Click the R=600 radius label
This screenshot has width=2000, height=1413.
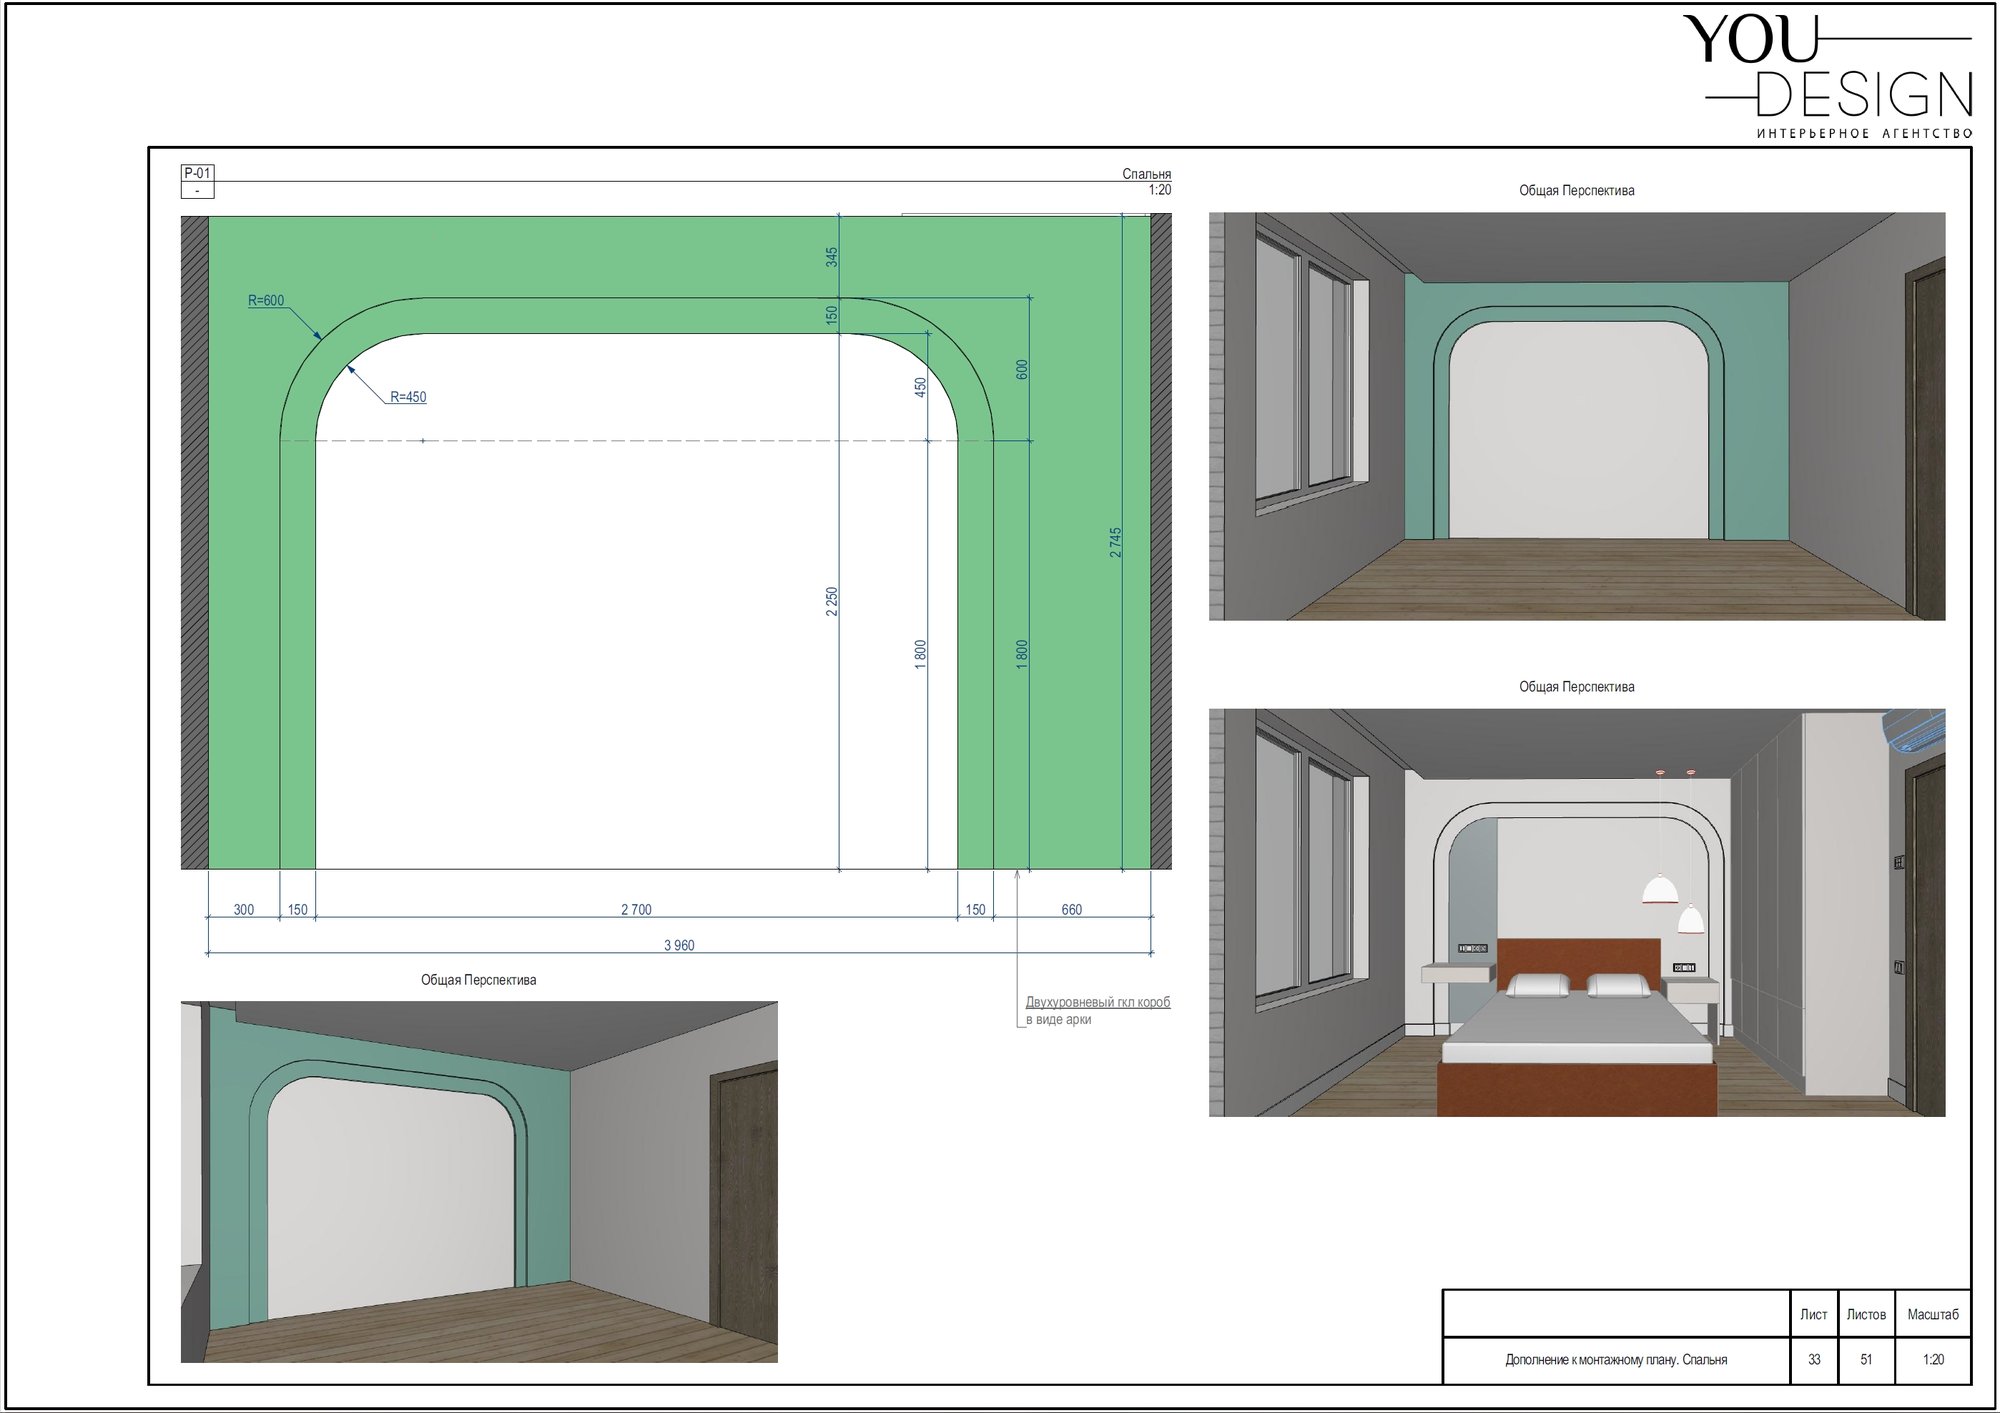point(266,300)
